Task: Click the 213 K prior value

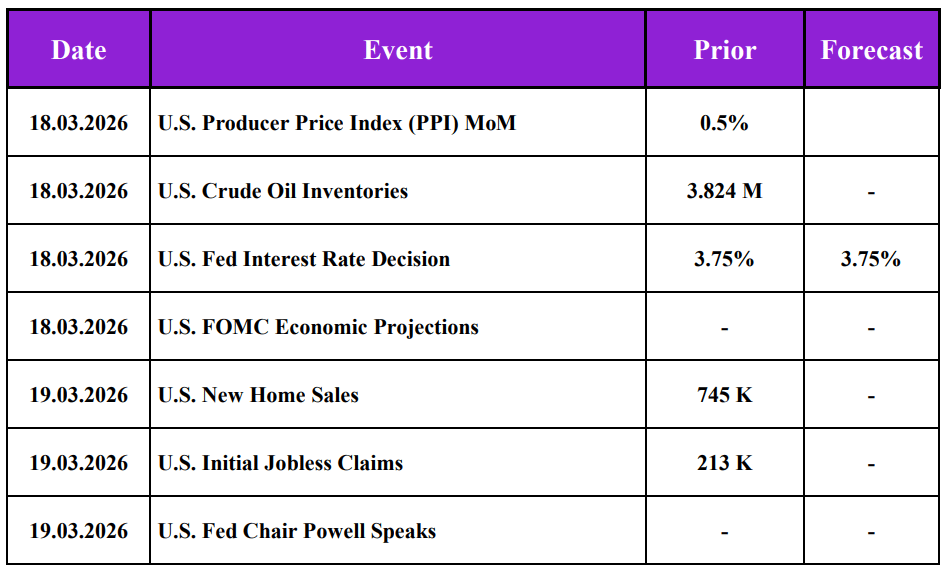Action: coord(725,463)
